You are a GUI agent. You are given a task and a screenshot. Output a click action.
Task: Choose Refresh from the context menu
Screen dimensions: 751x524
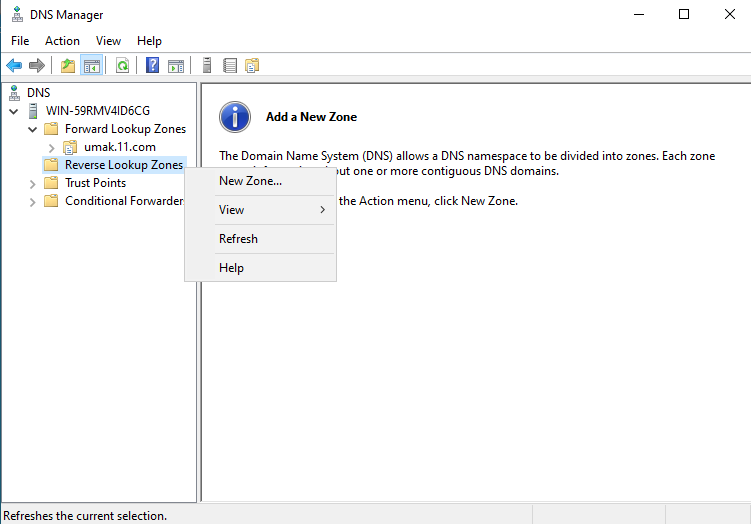(260, 239)
